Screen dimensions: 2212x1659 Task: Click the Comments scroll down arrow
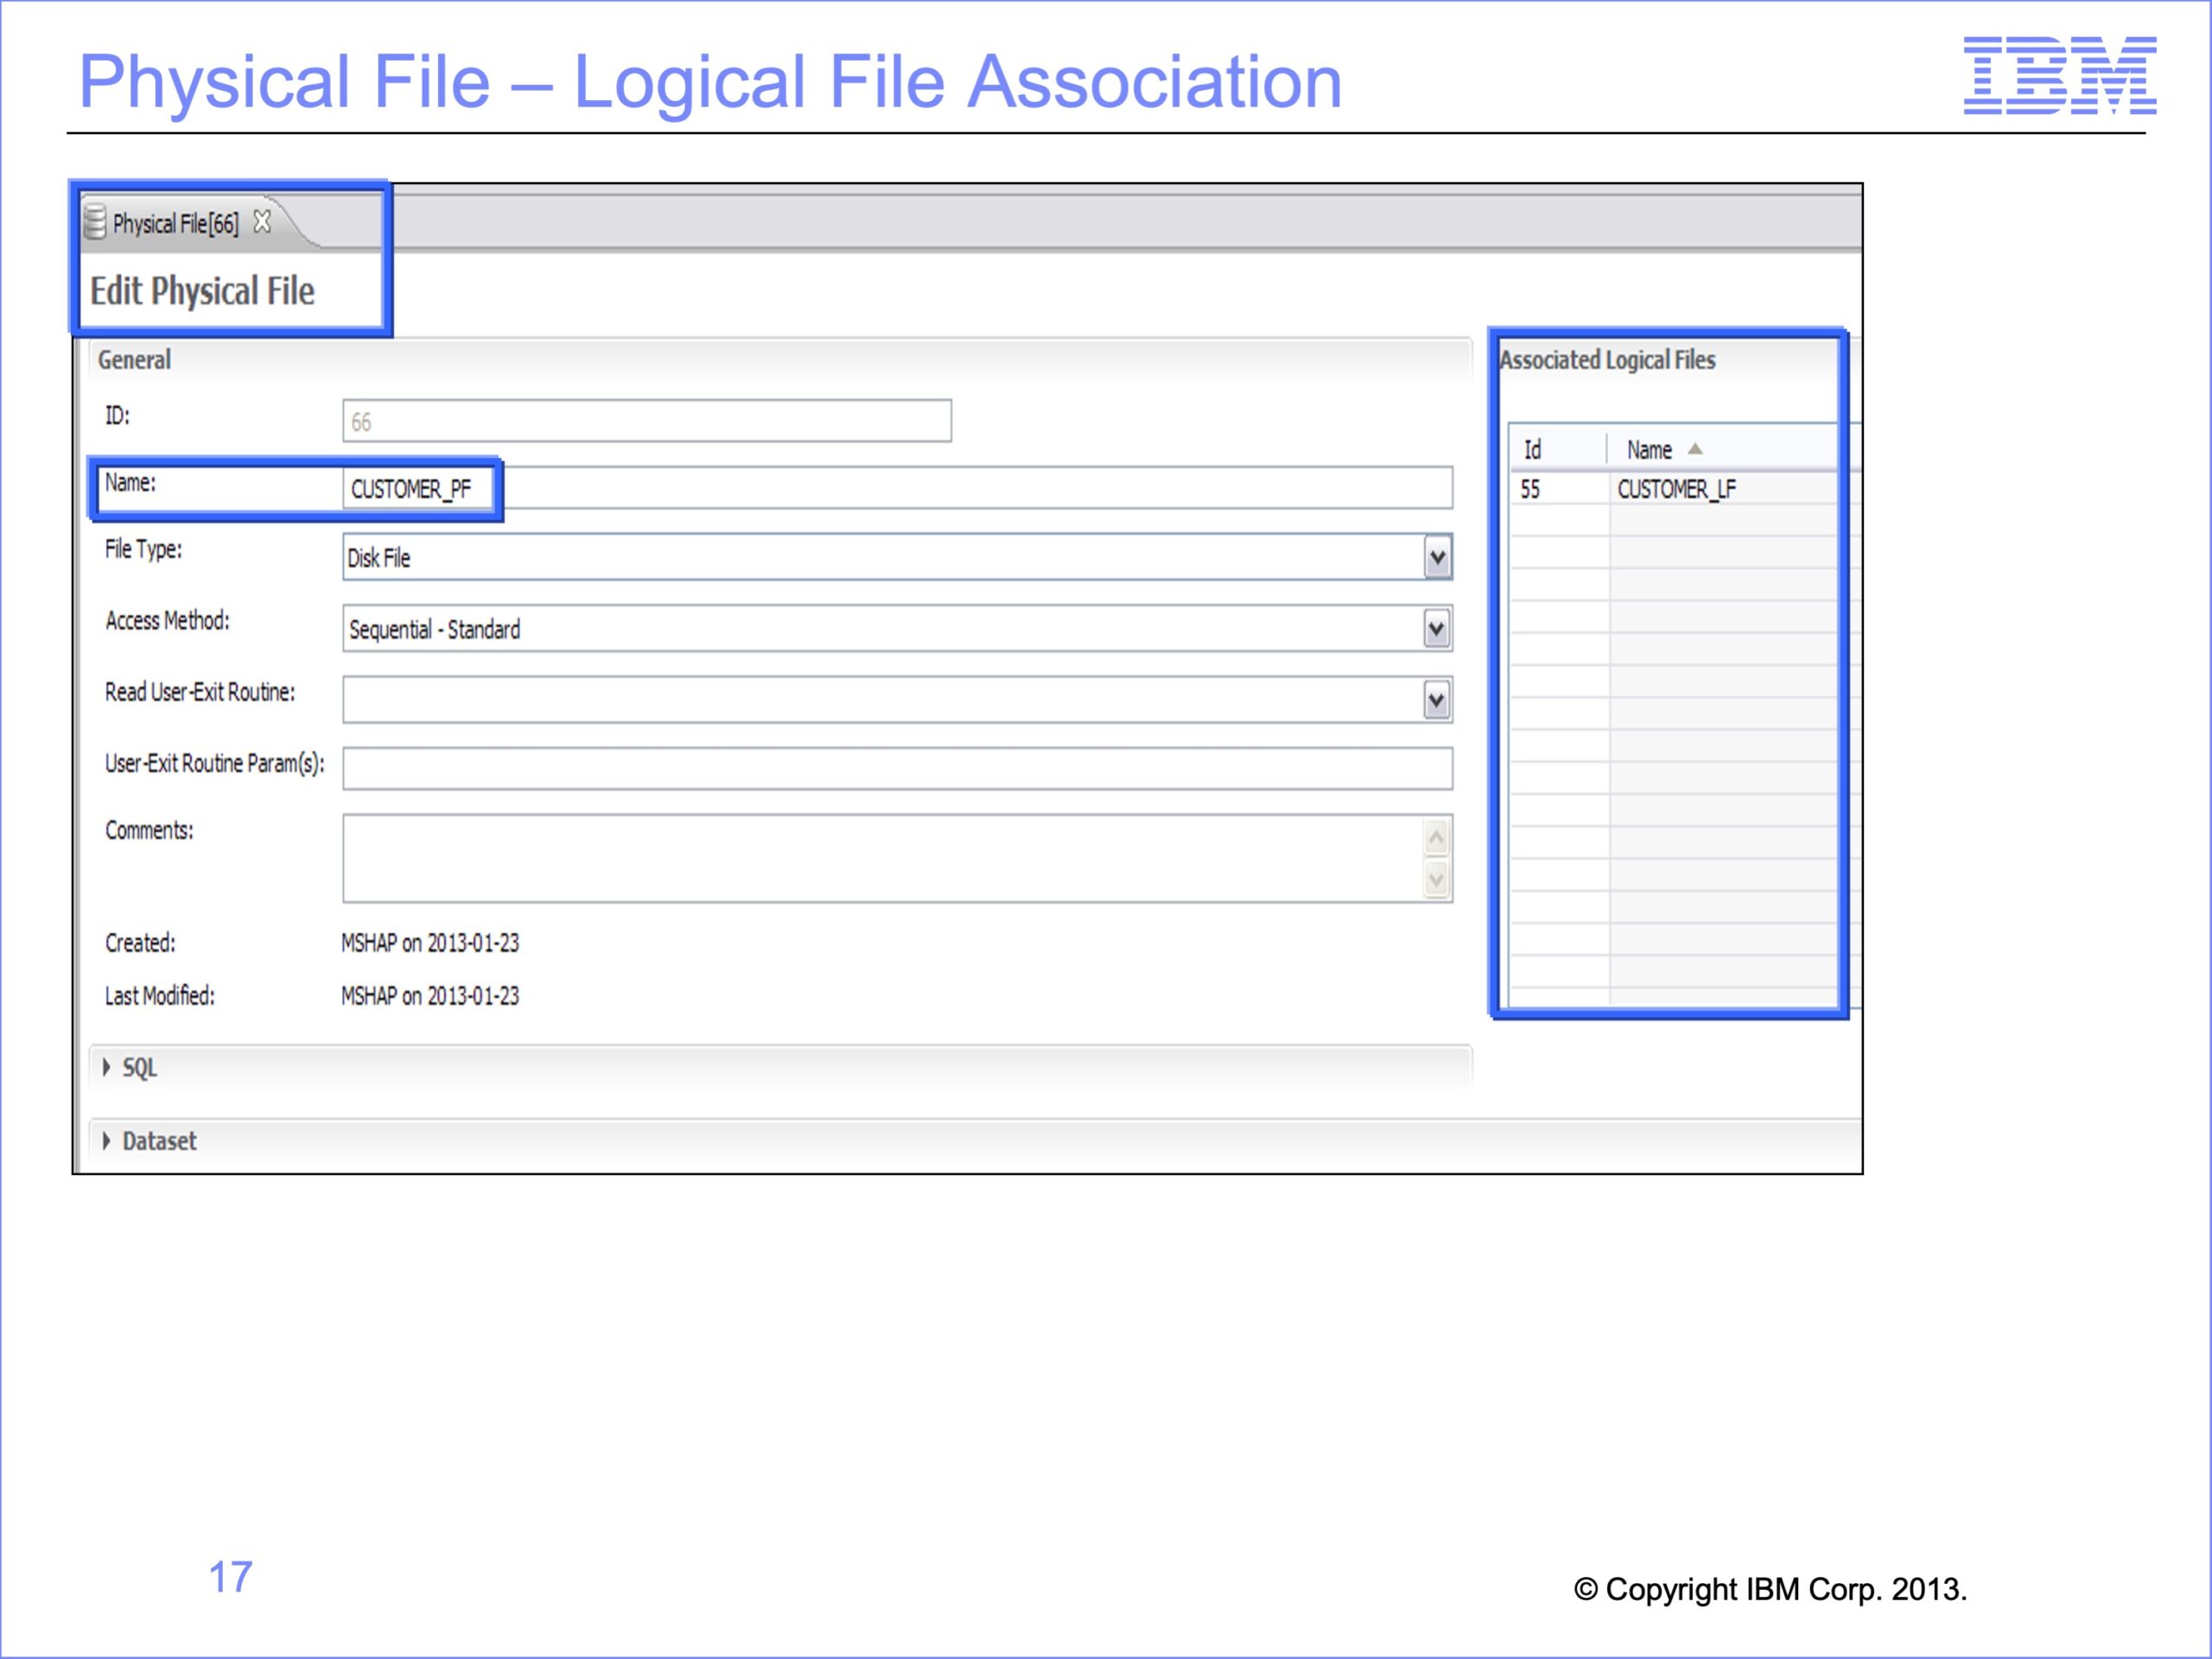click(x=1437, y=880)
